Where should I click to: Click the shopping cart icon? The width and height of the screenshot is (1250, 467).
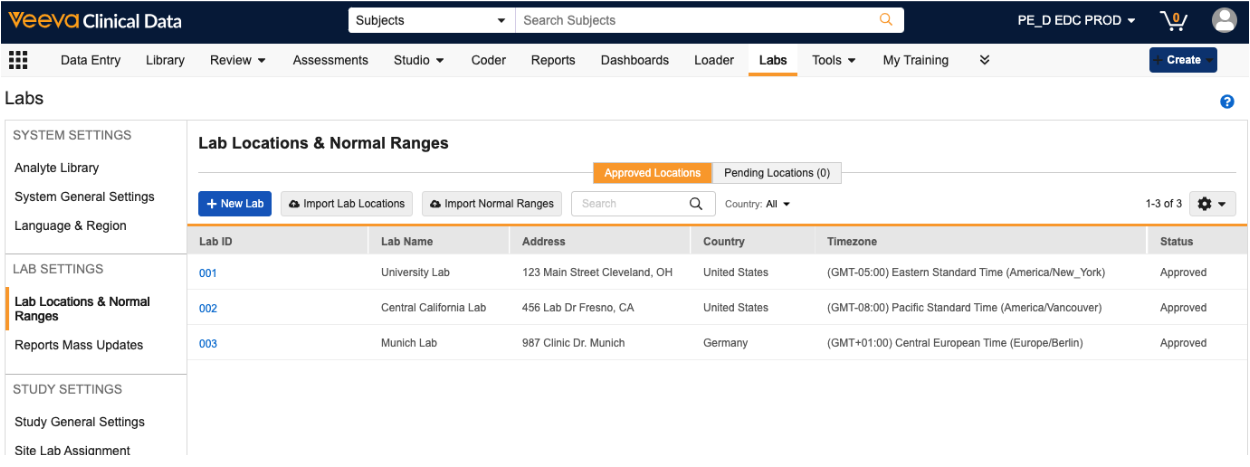(1173, 20)
